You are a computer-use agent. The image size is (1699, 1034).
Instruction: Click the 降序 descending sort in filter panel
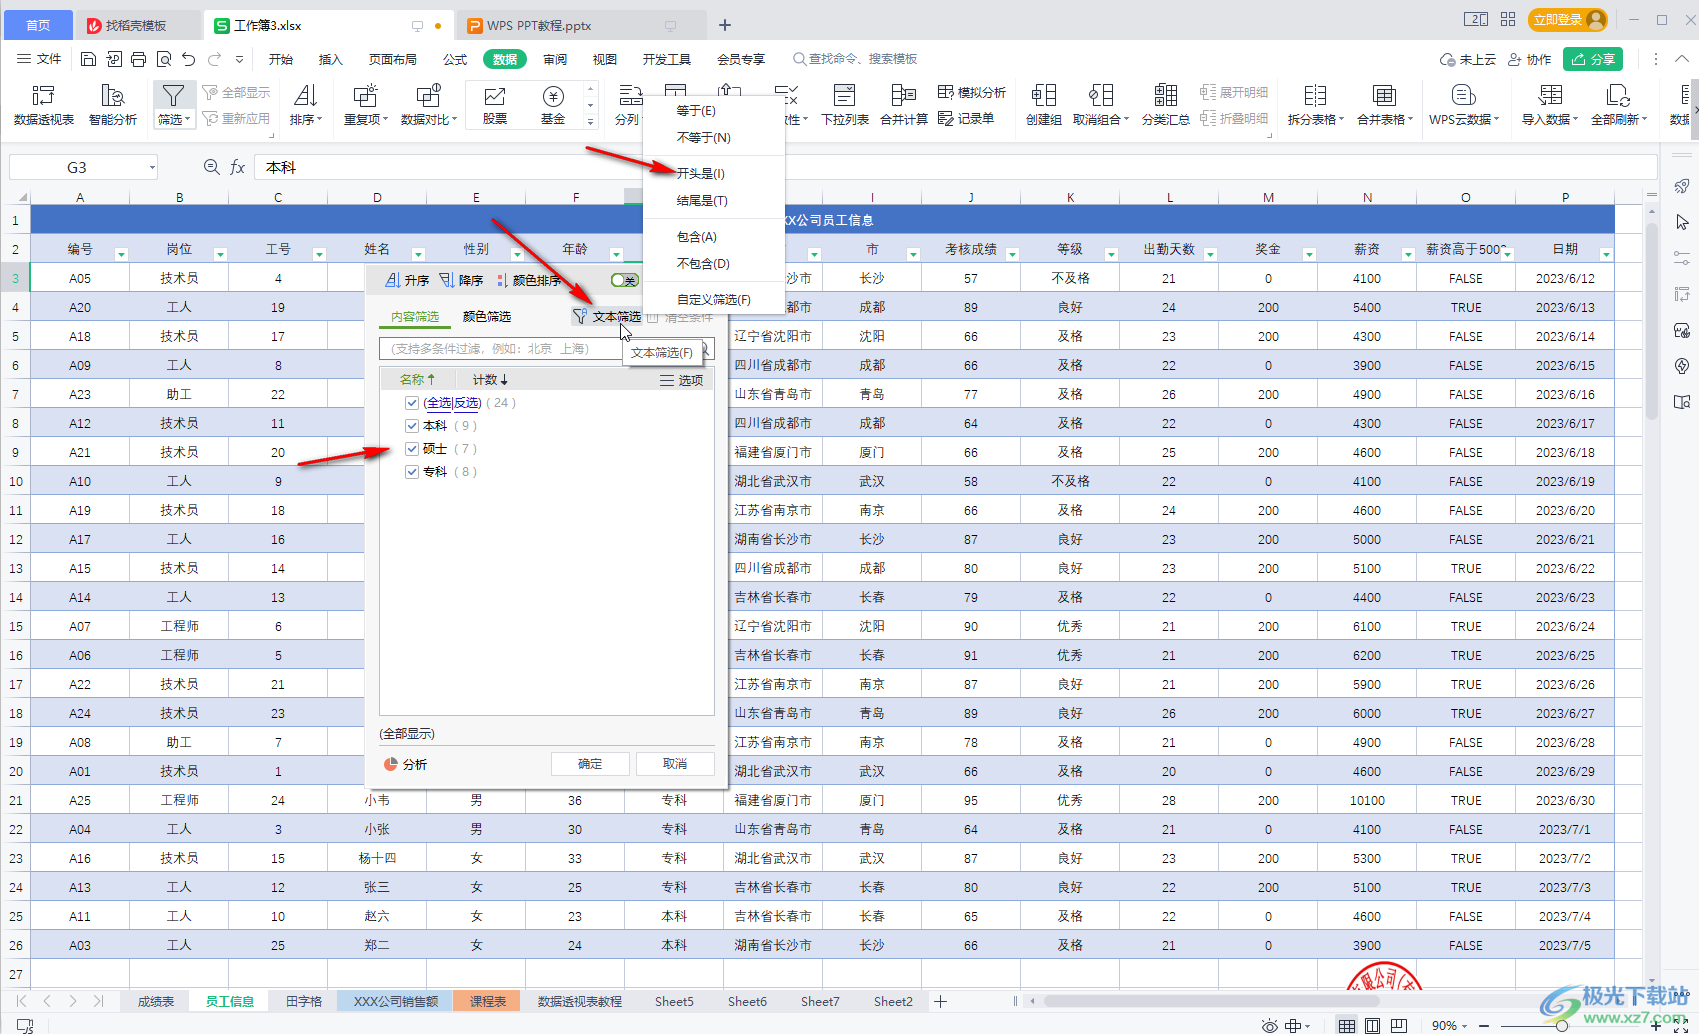pos(461,280)
